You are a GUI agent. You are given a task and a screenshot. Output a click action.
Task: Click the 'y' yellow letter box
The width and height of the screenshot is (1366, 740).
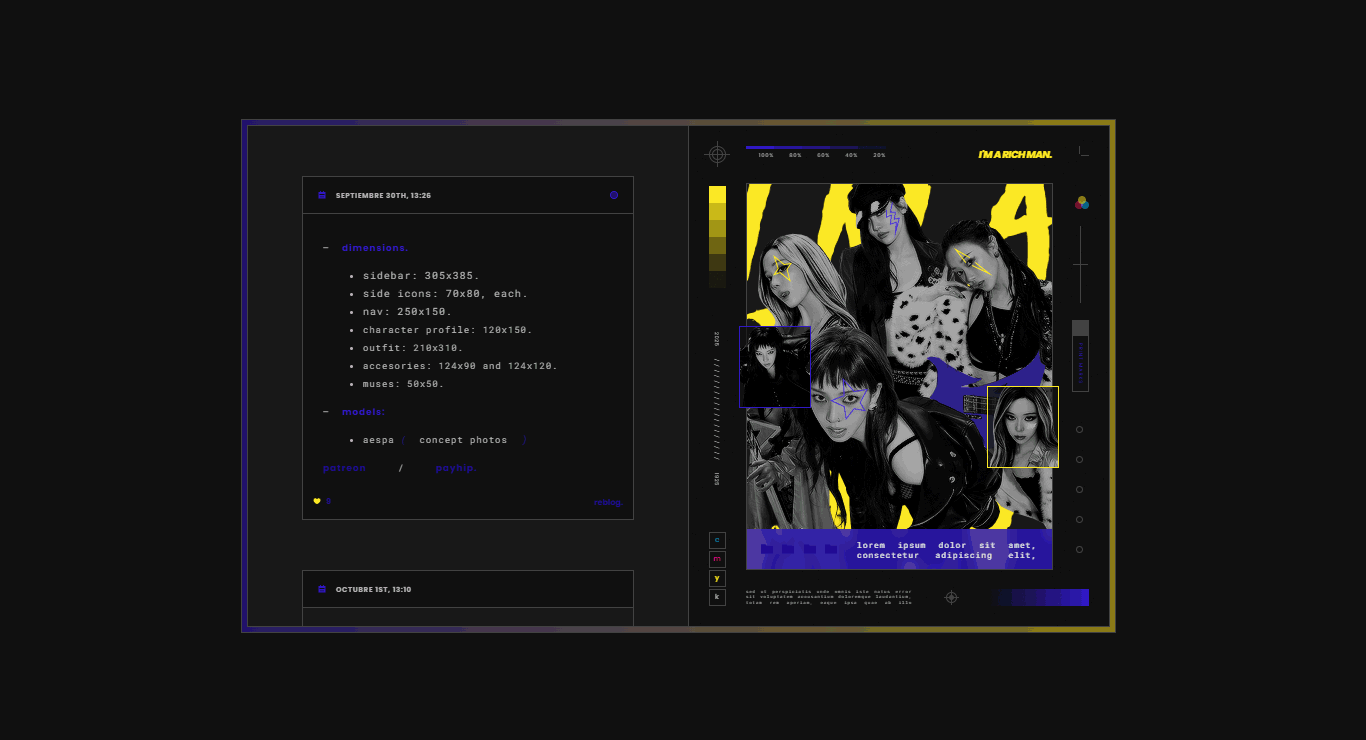coord(717,578)
